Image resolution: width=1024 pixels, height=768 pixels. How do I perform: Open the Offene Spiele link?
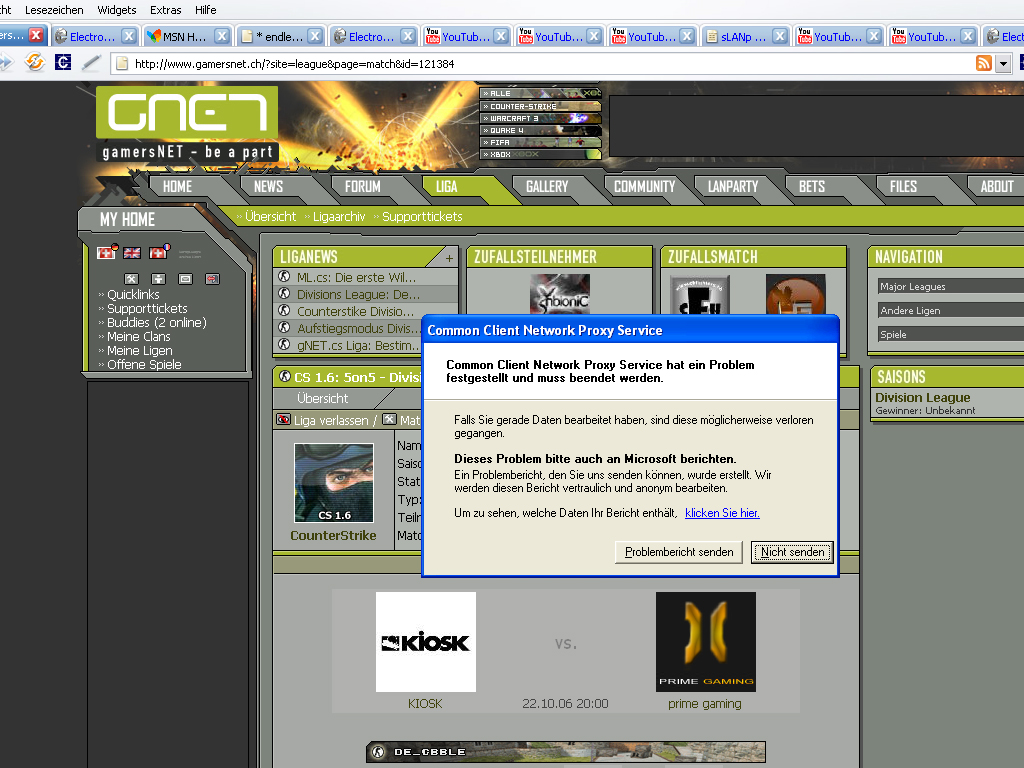144,364
